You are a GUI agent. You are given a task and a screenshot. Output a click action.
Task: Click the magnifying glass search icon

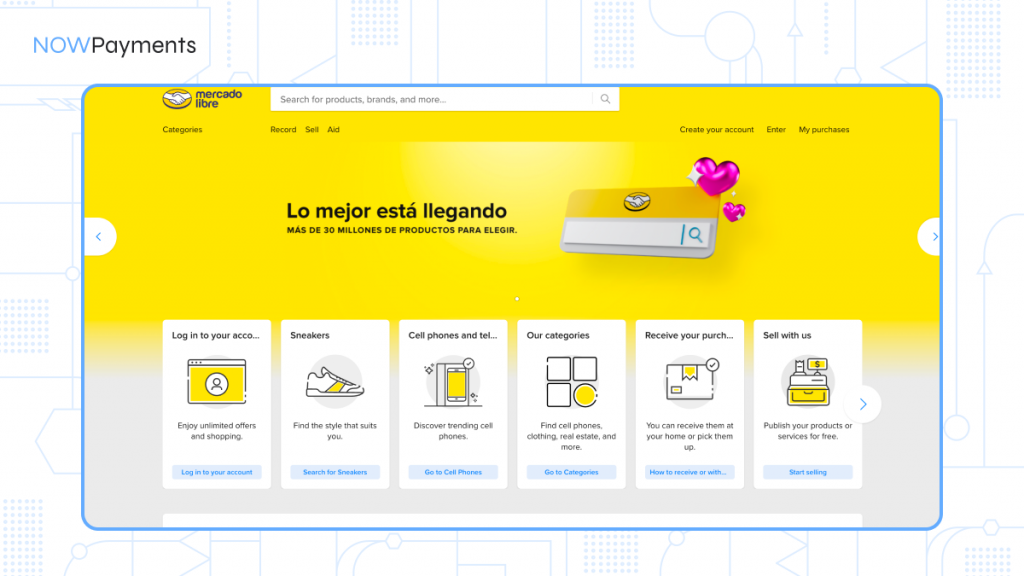pyautogui.click(x=605, y=99)
